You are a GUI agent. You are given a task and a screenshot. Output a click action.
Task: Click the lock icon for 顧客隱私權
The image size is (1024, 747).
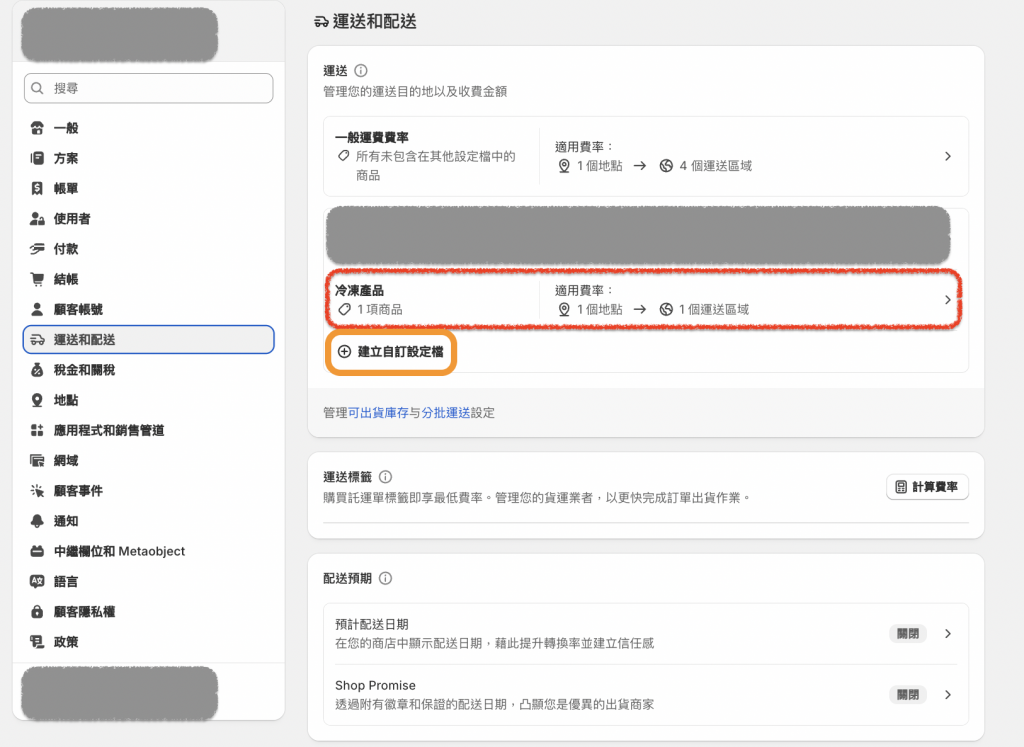(x=38, y=611)
